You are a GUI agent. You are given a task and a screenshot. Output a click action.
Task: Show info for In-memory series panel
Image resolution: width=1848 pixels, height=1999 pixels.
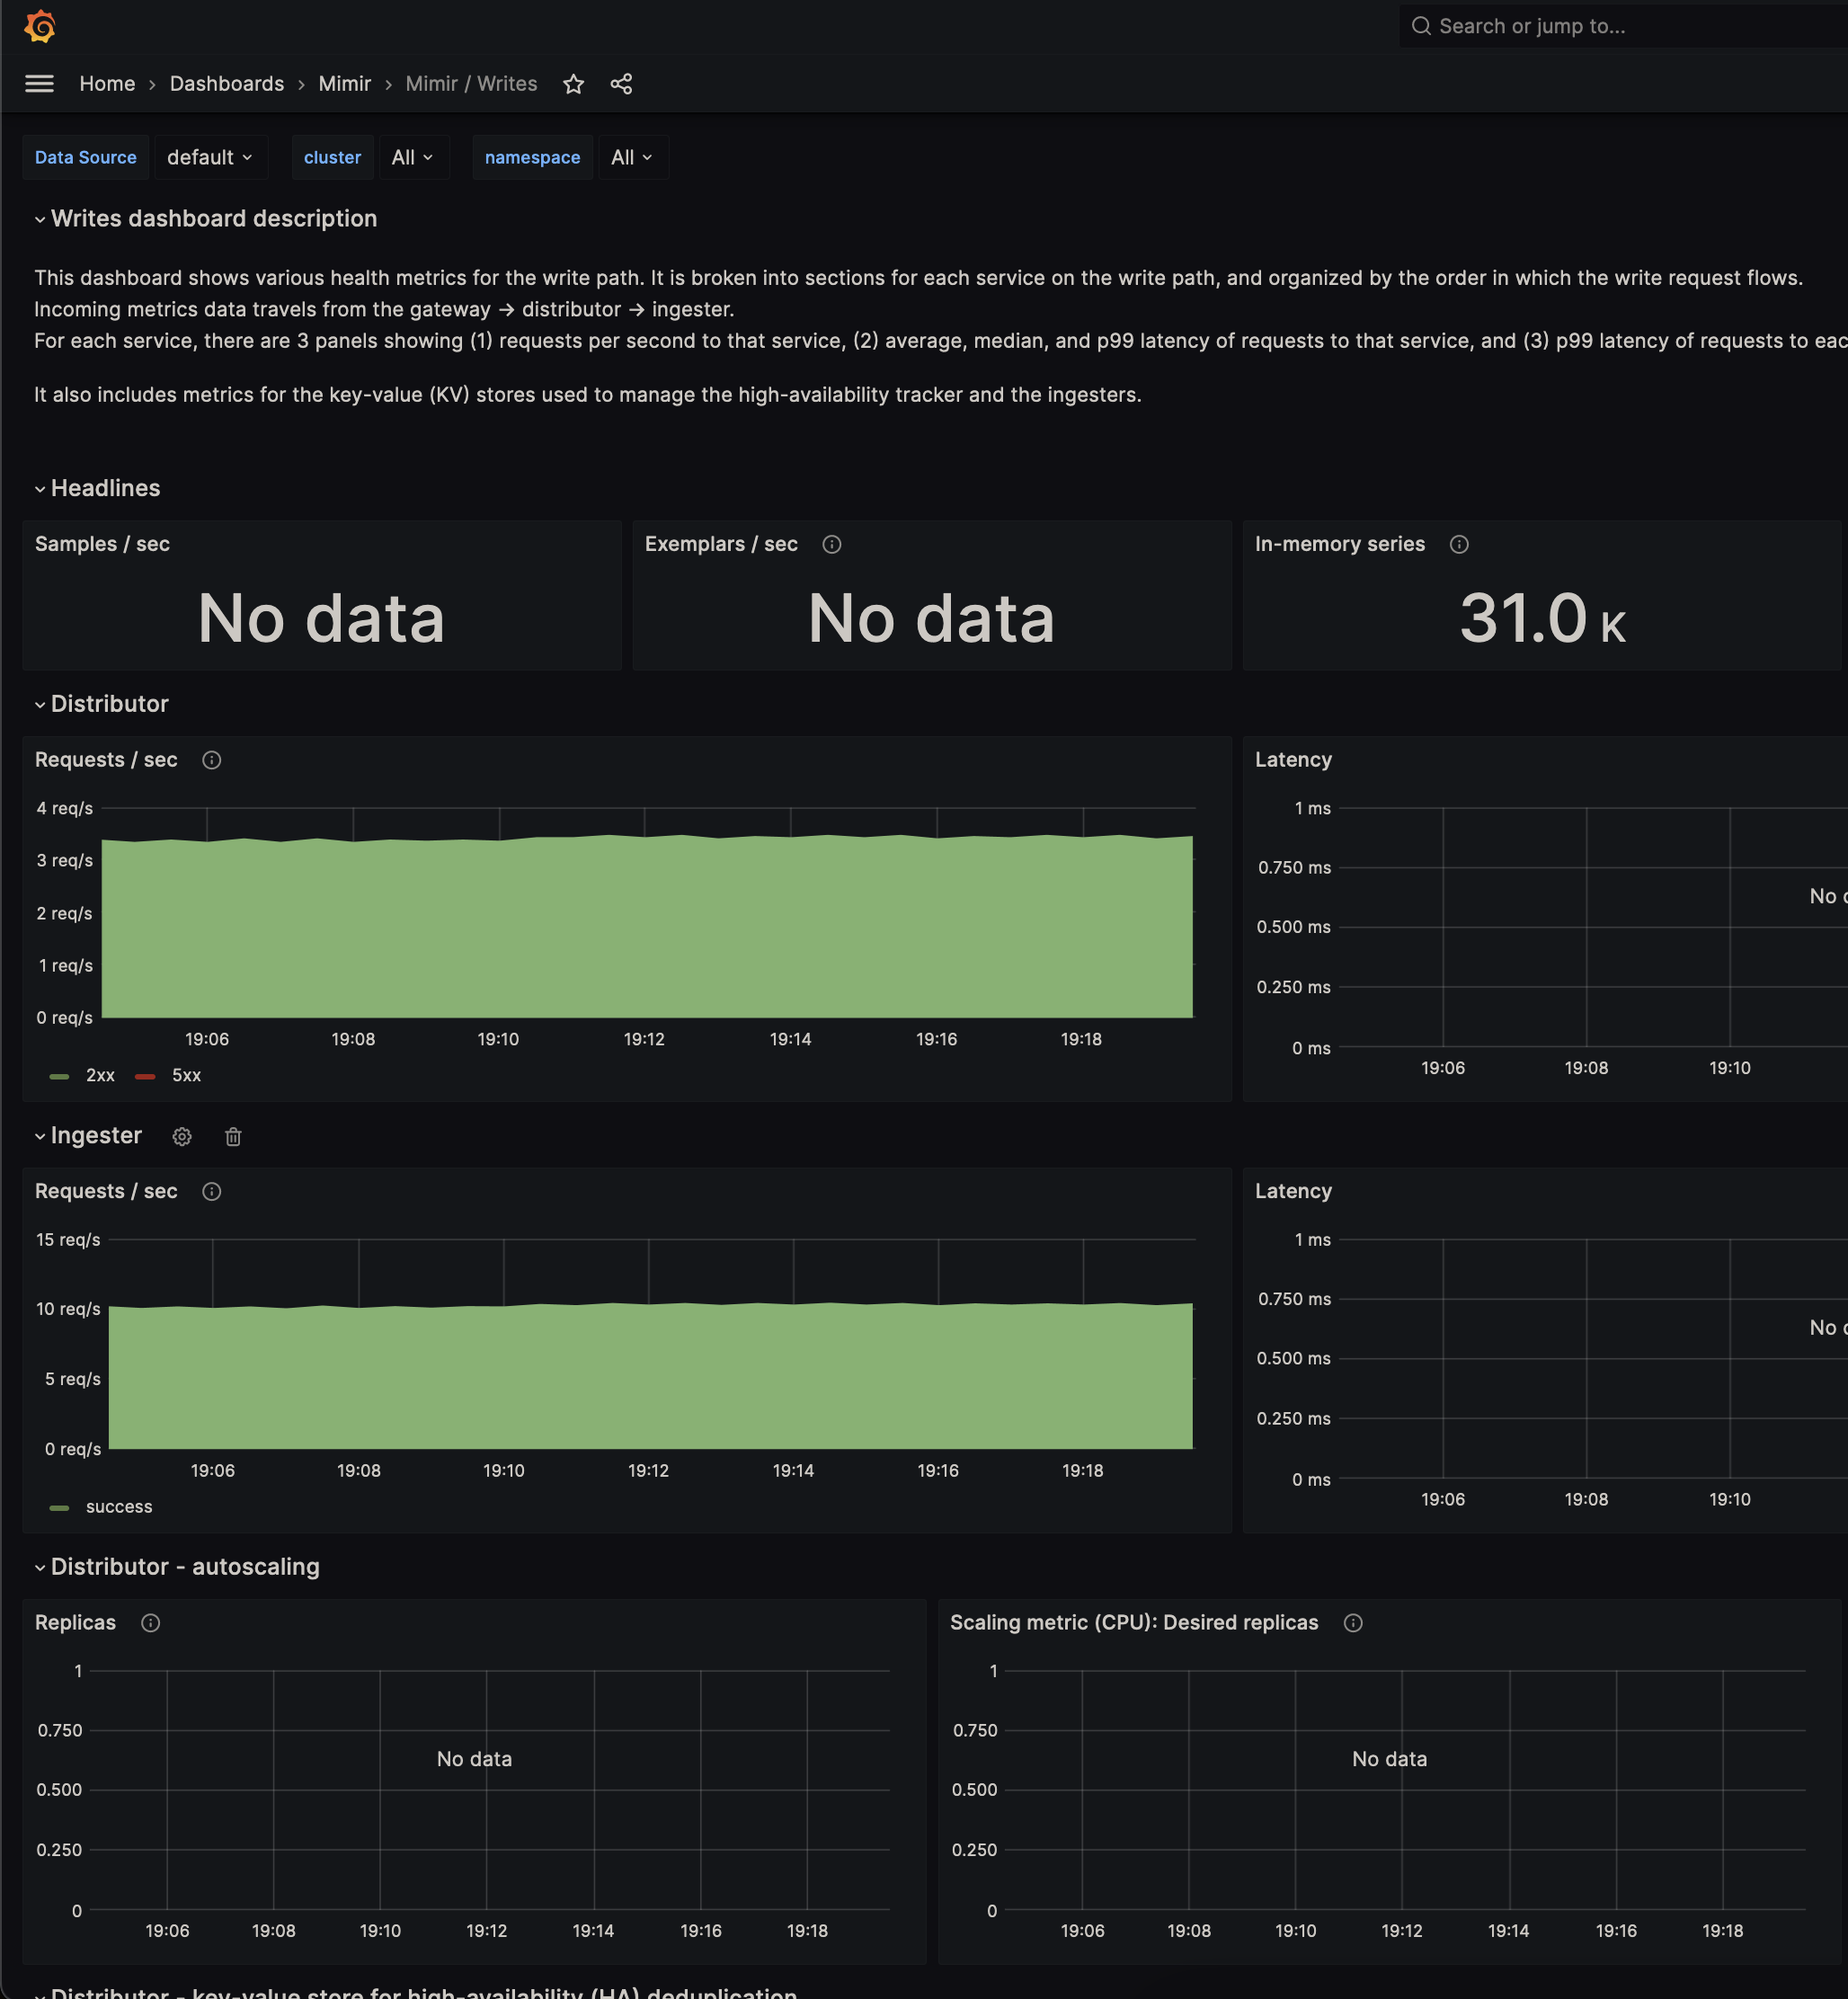pos(1459,544)
